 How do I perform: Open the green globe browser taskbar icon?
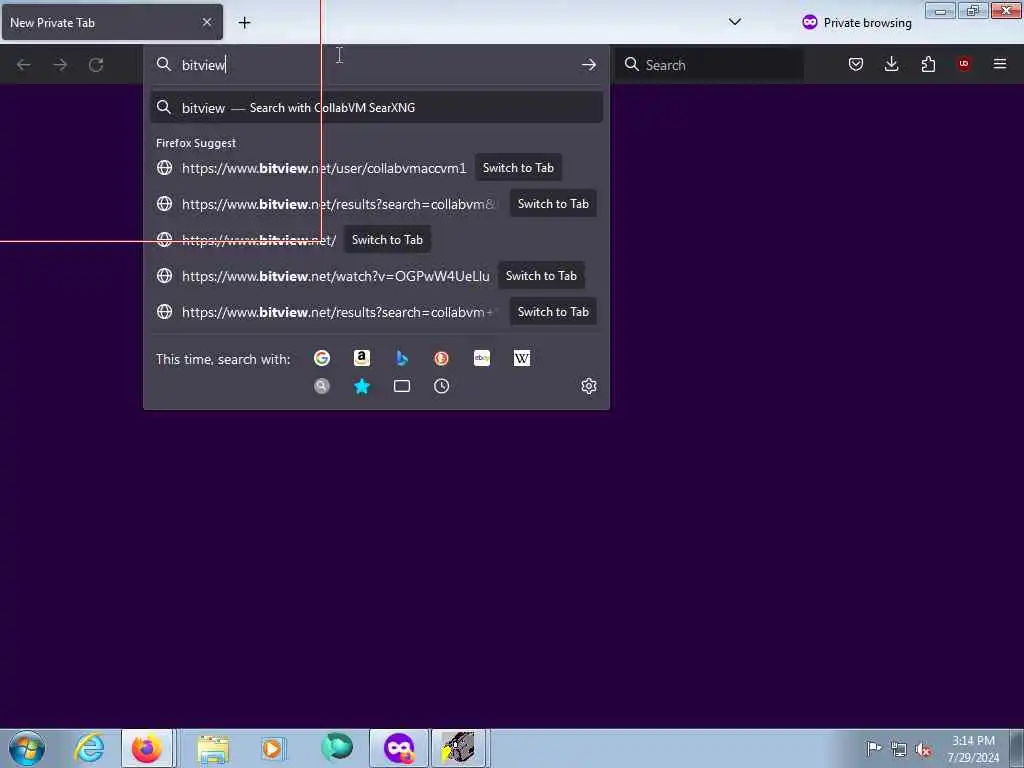337,748
